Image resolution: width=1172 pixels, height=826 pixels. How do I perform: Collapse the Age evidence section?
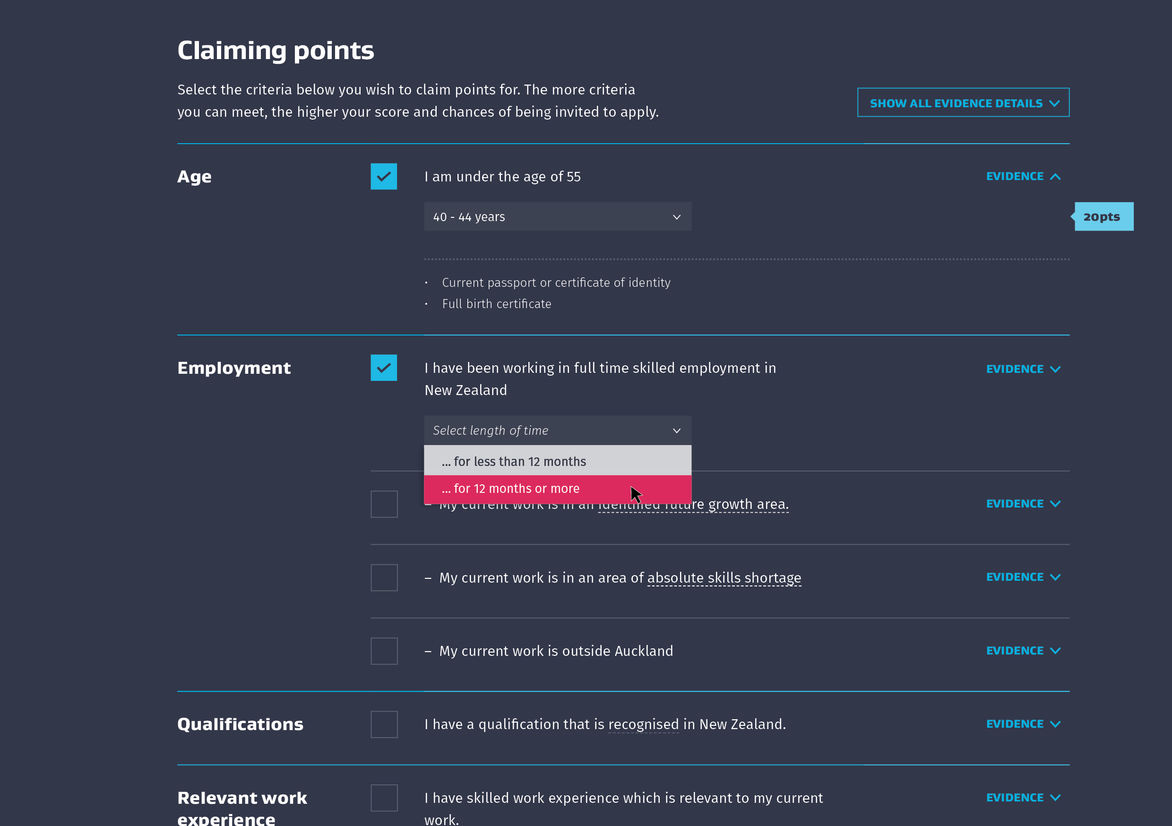pos(1023,177)
